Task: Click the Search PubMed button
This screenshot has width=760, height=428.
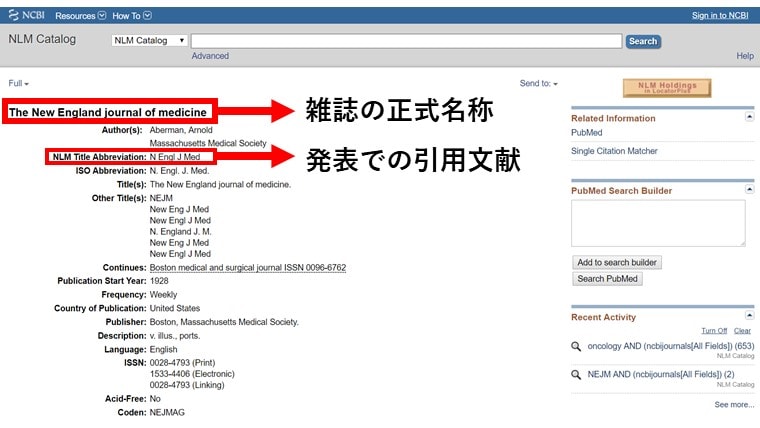Action: [607, 279]
